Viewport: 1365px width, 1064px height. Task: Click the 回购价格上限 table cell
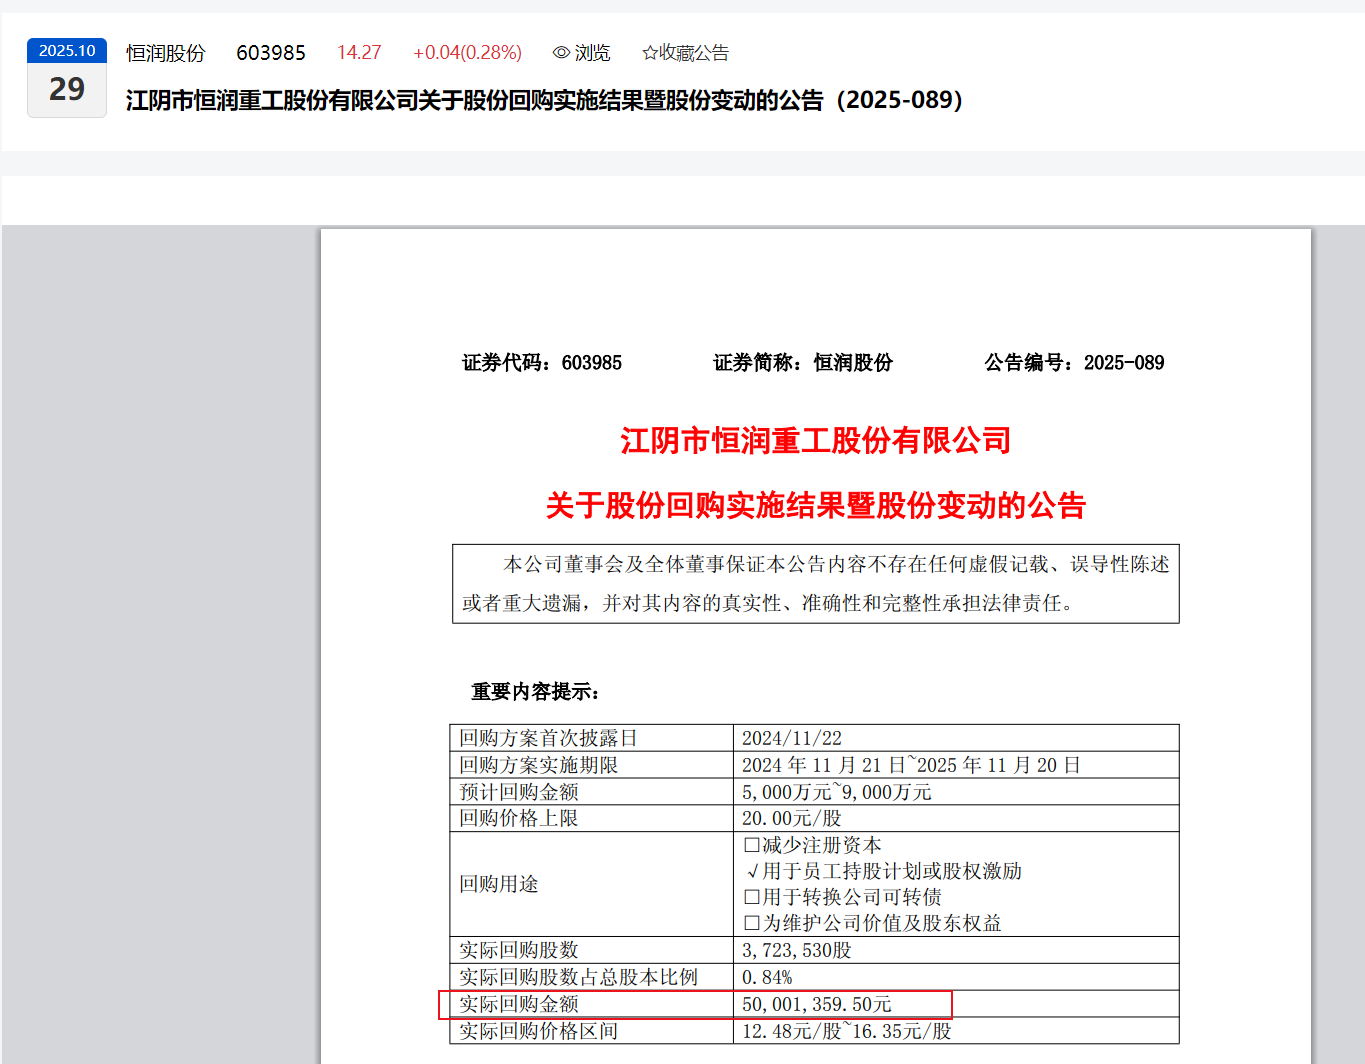[x=592, y=818]
